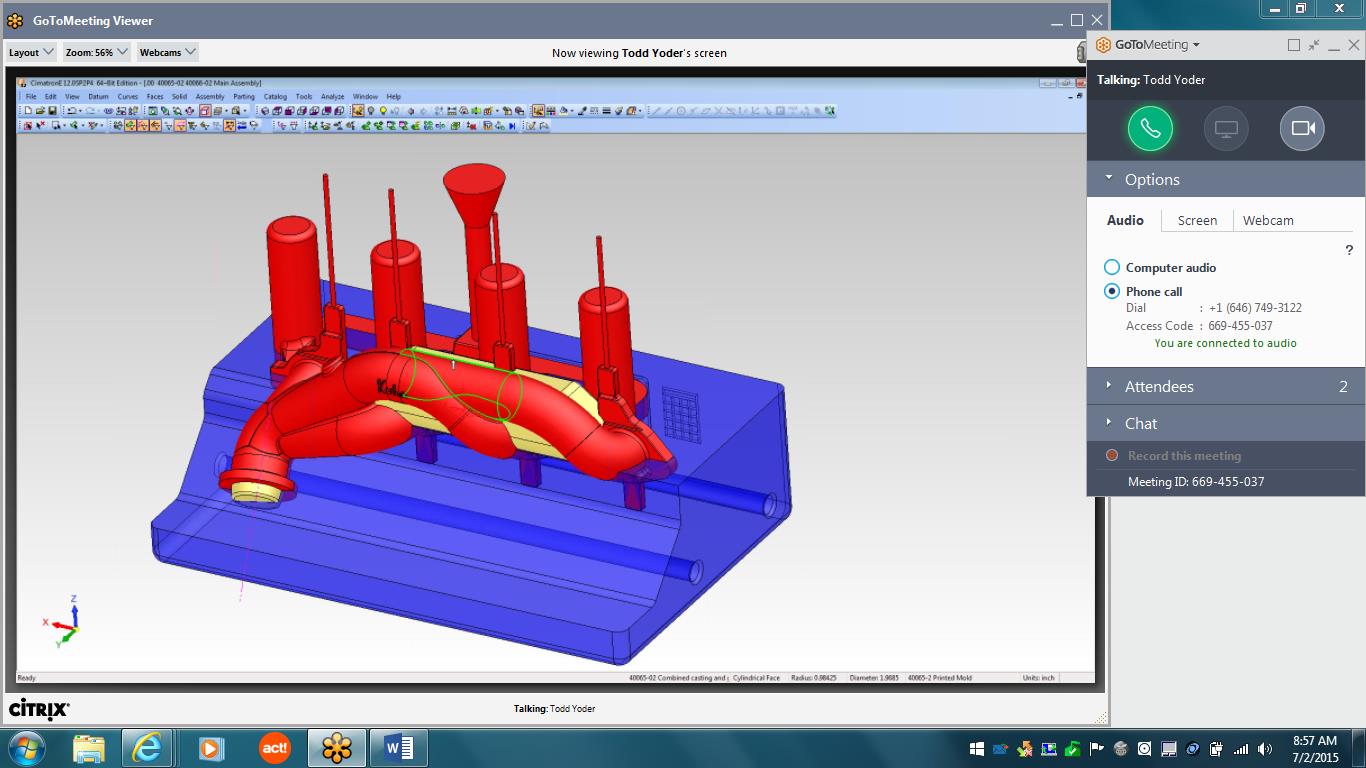The width and height of the screenshot is (1366, 768).
Task: Open the Catalog menu in Cimatron
Action: (x=275, y=97)
